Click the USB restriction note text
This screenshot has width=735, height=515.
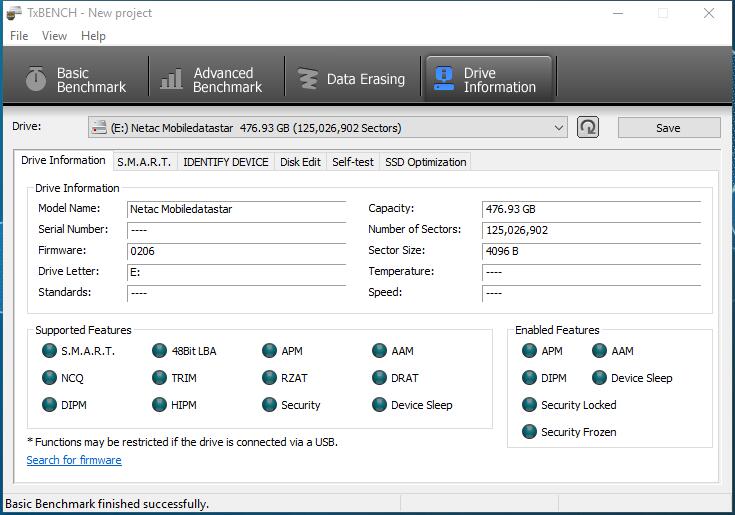pyautogui.click(x=182, y=442)
